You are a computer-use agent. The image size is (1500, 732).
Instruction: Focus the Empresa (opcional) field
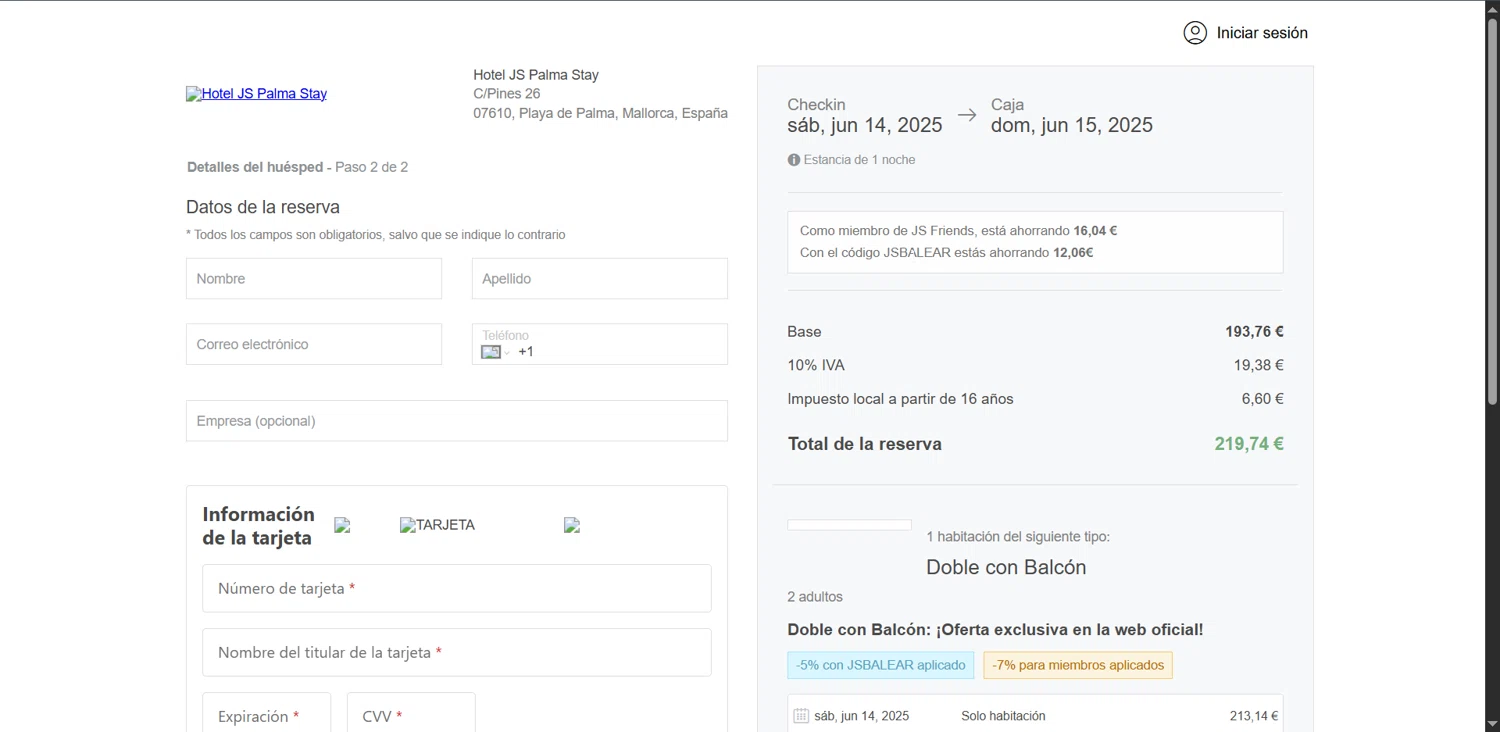click(457, 421)
